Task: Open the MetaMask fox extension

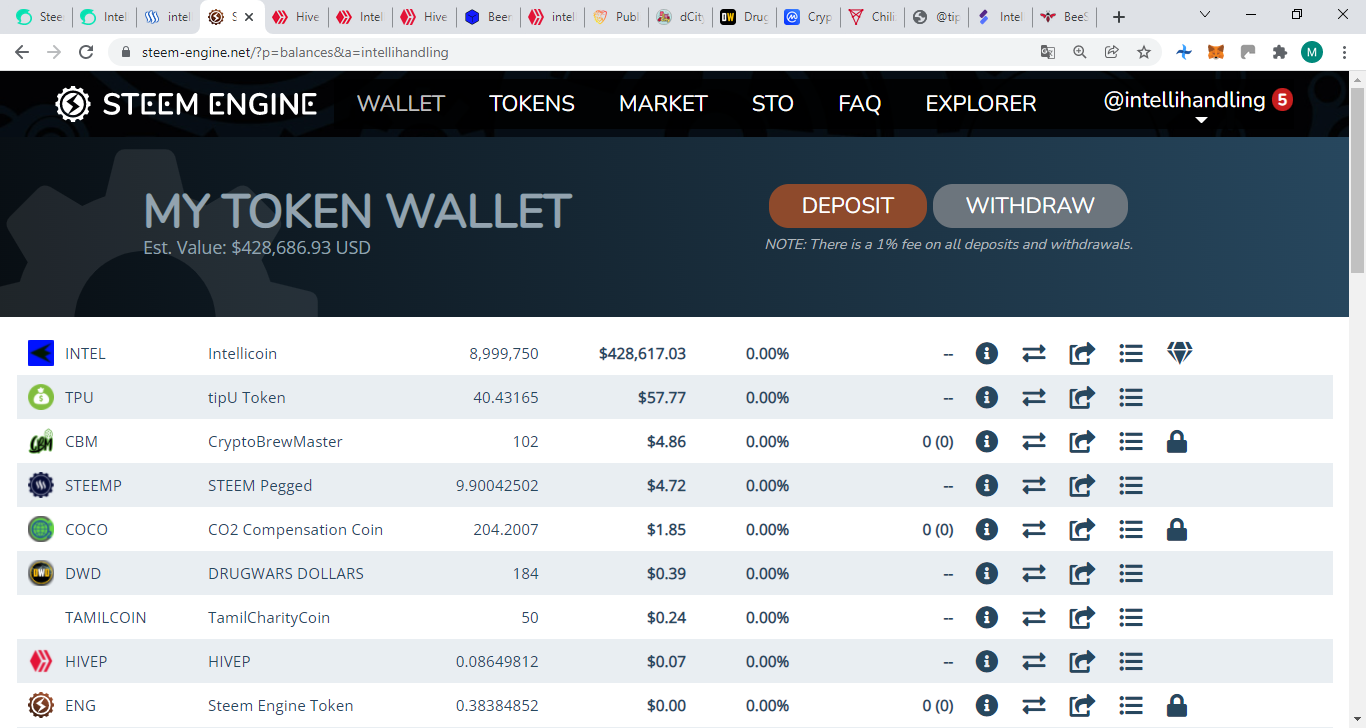Action: (1216, 52)
